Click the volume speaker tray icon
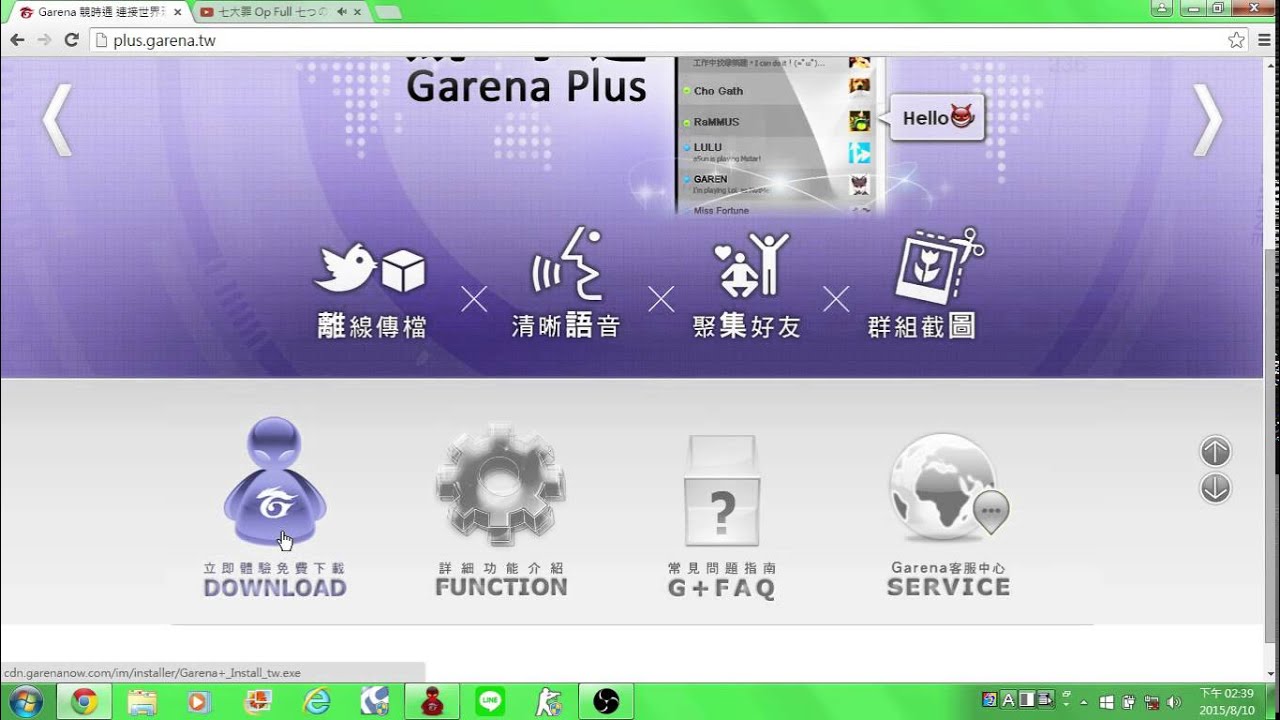This screenshot has width=1280, height=720. click(1174, 701)
